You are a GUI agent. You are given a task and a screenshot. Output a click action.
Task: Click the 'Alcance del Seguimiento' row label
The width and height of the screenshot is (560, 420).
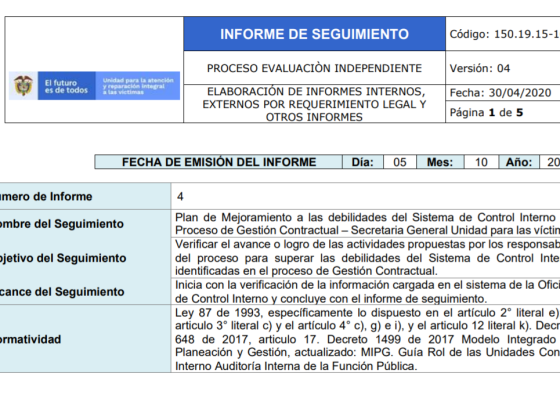point(62,292)
